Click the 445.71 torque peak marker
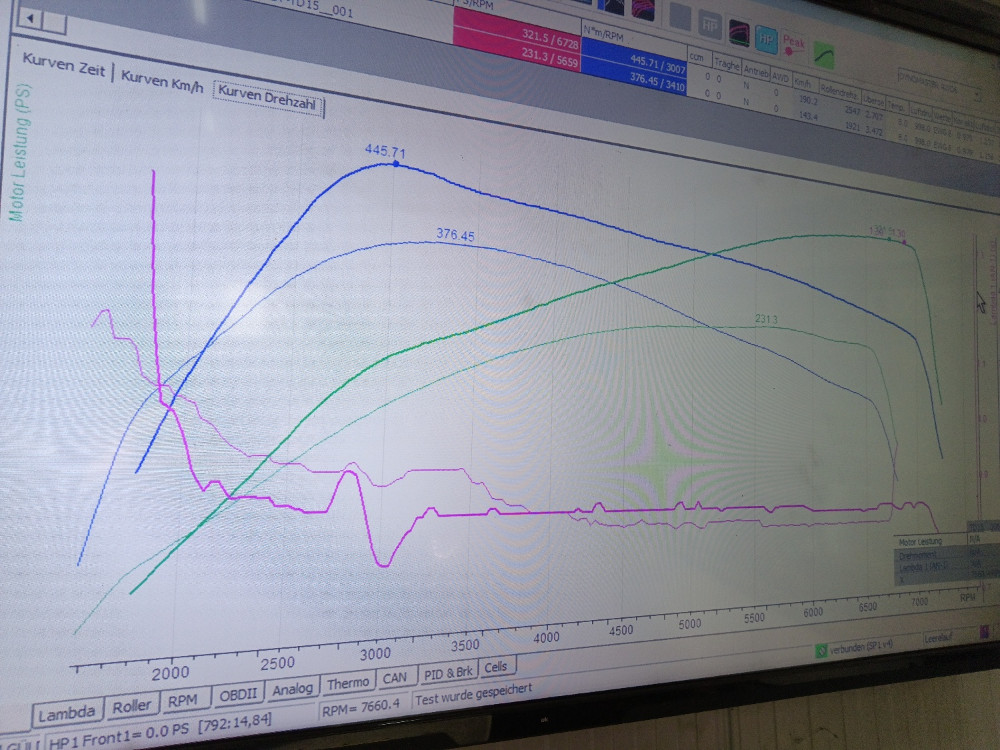The height and width of the screenshot is (750, 1000). 395,163
